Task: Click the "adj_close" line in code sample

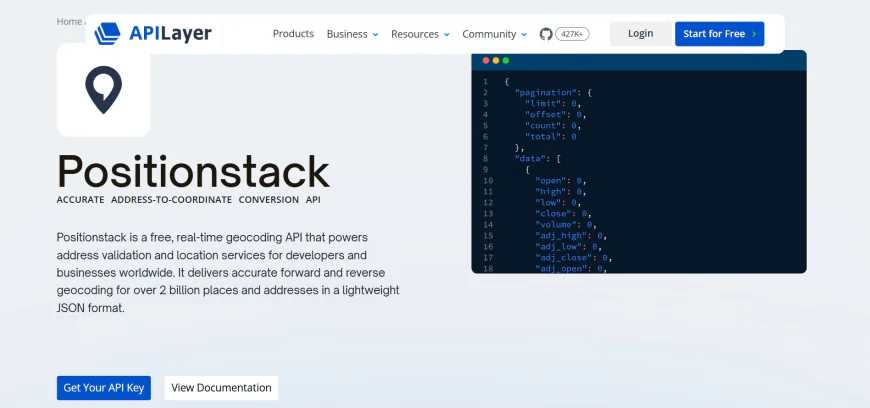Action: 573,258
